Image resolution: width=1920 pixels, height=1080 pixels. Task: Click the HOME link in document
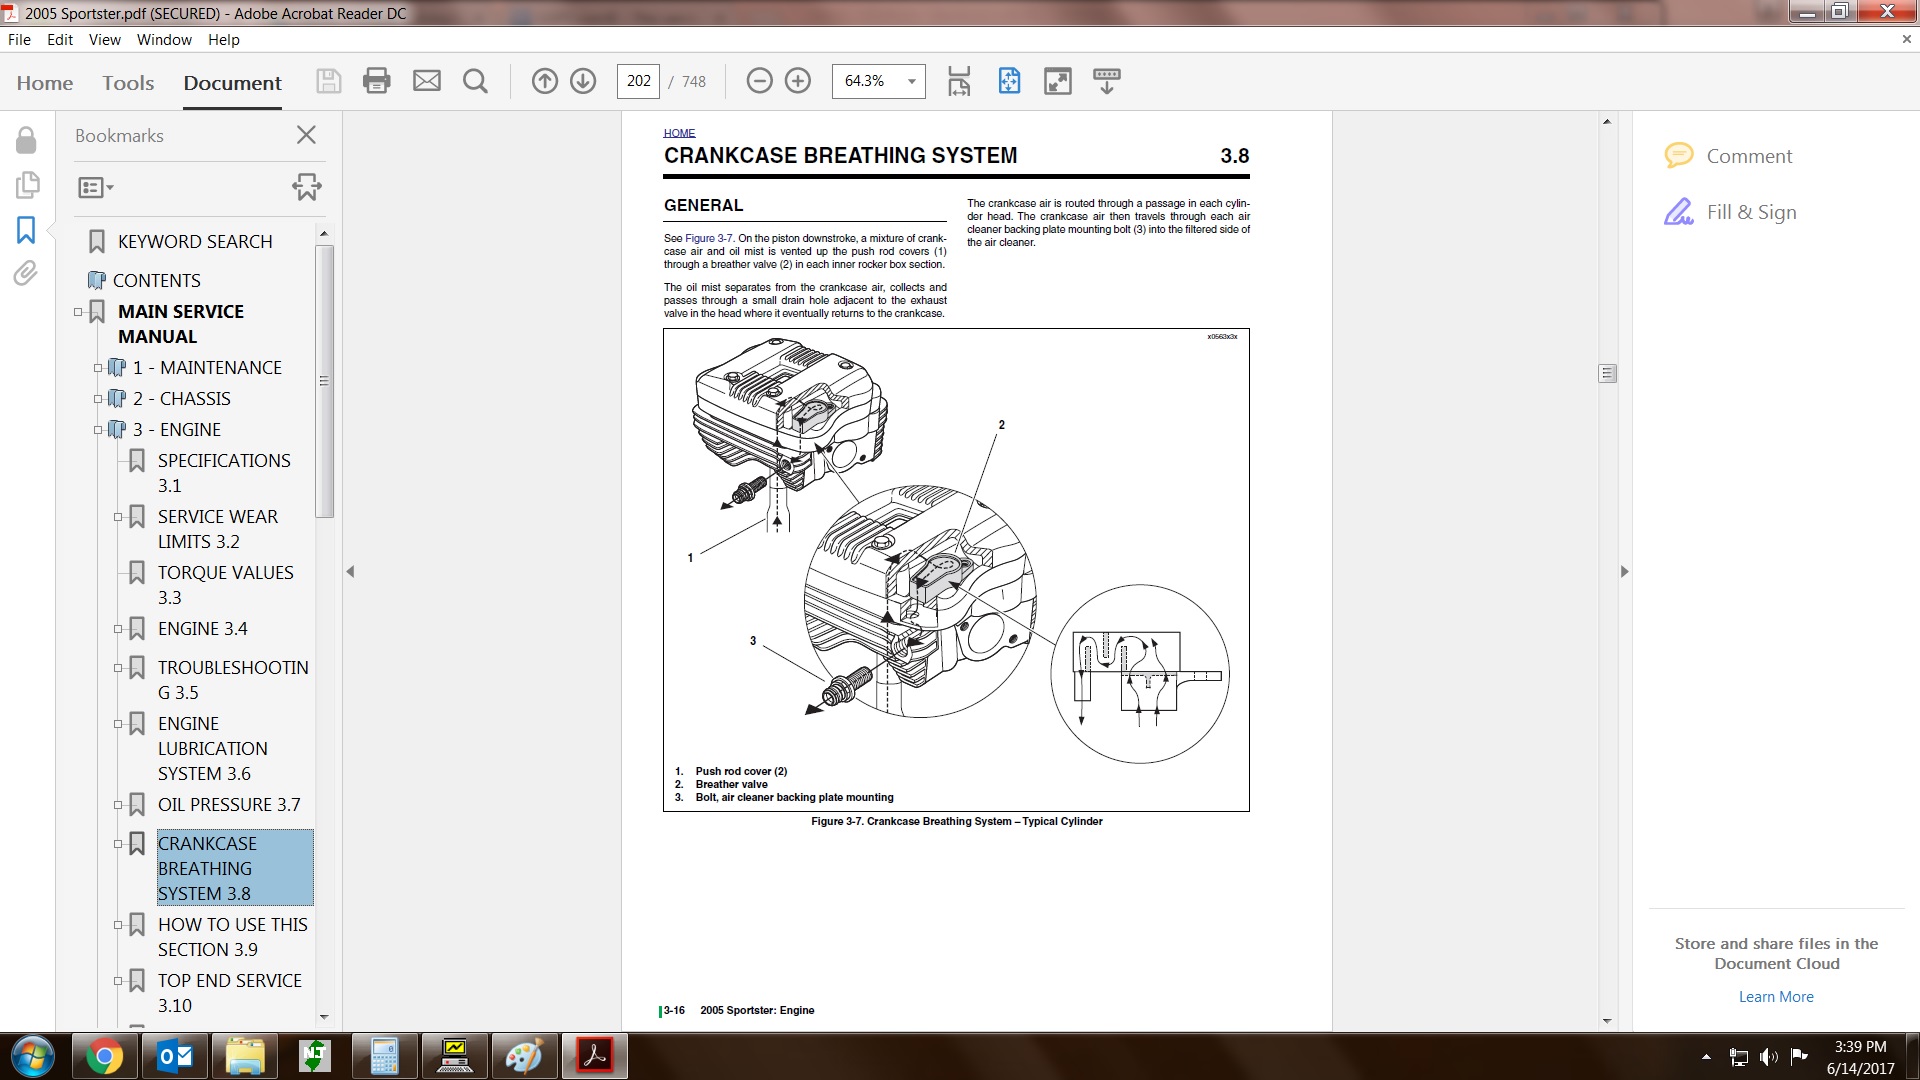click(x=679, y=133)
